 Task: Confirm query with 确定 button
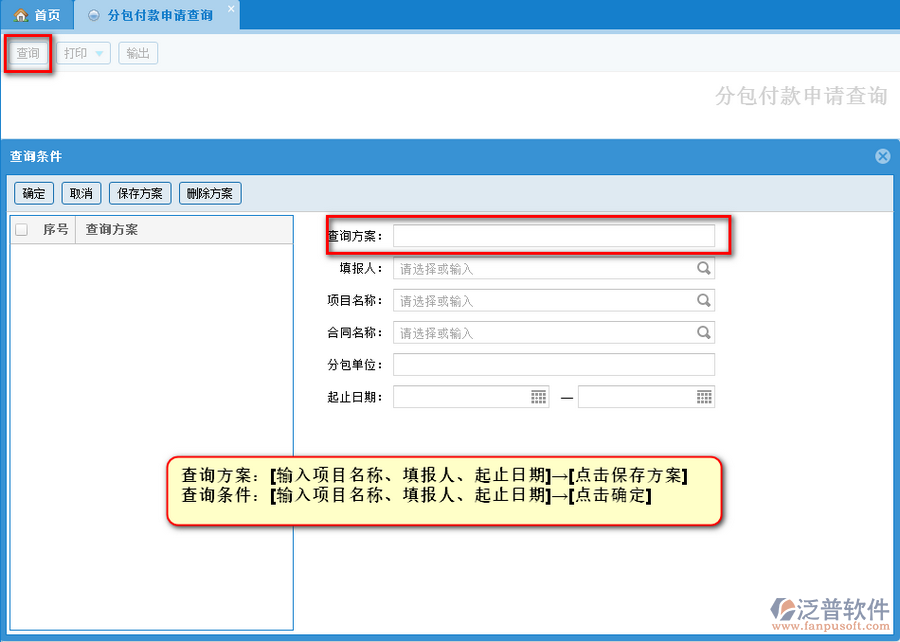point(34,193)
